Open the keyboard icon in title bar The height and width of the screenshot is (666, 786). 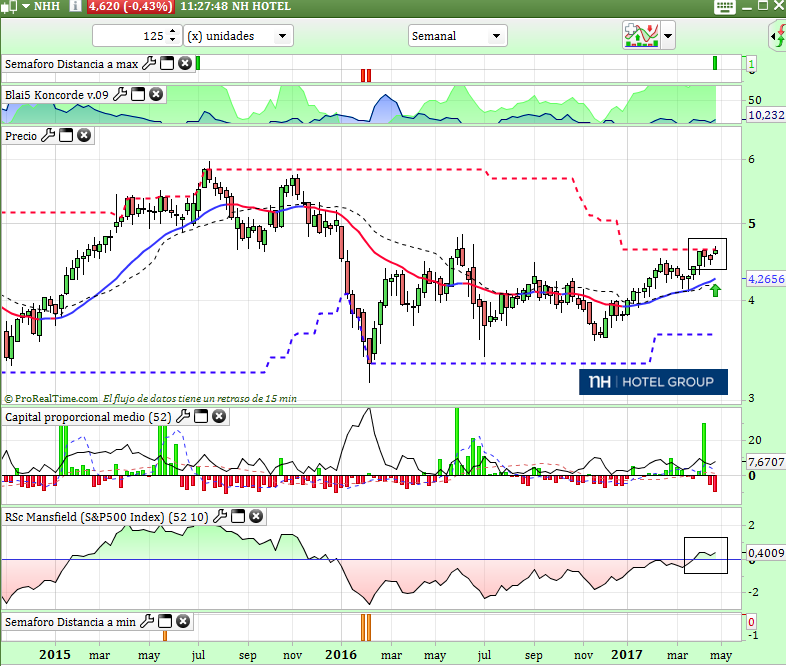click(x=724, y=7)
